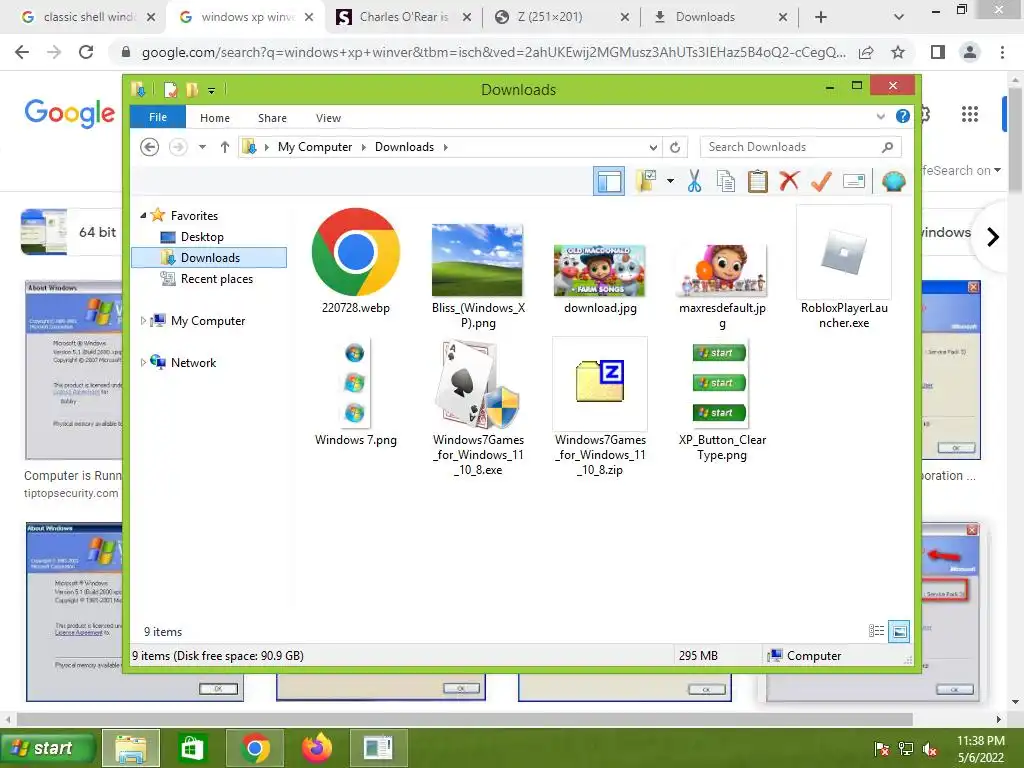
Task: Select Windows7Games_for_Windows_11_10_8.zip archive
Action: coord(600,408)
